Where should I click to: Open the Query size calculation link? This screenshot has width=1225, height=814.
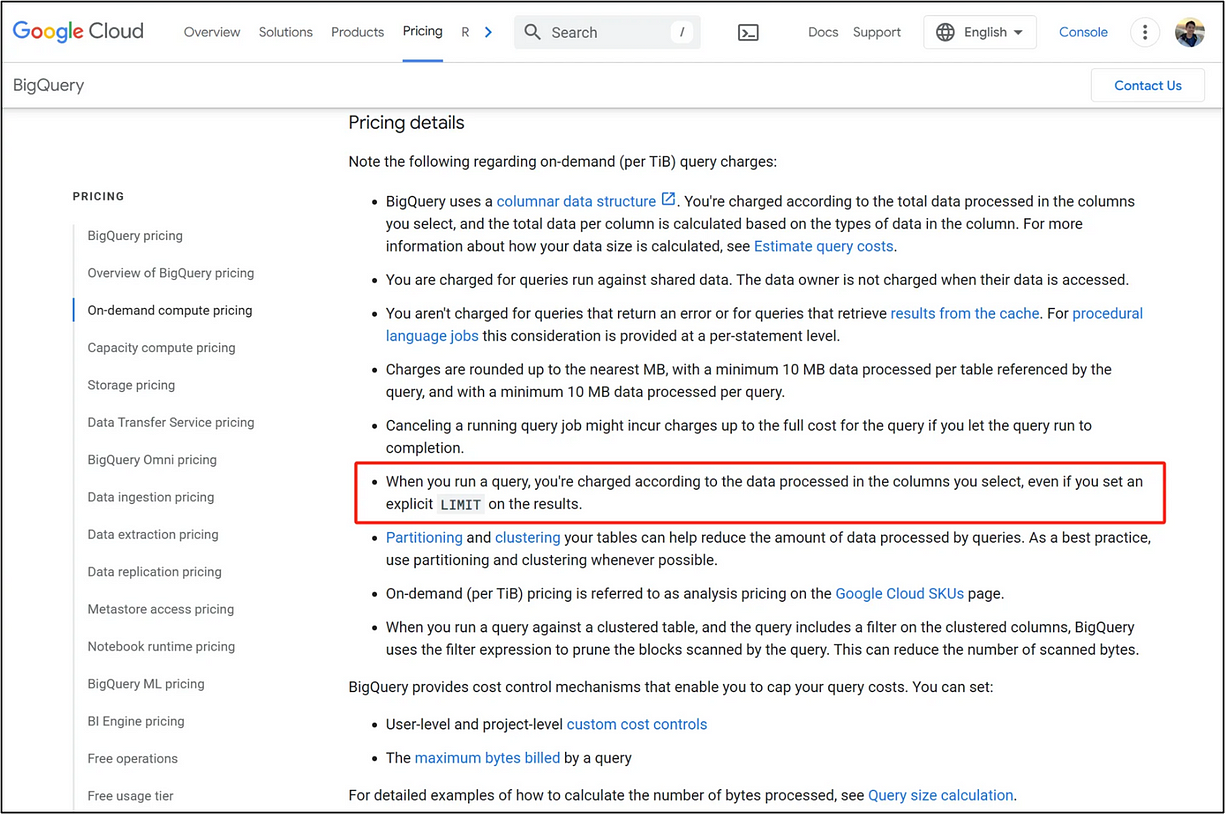[941, 796]
